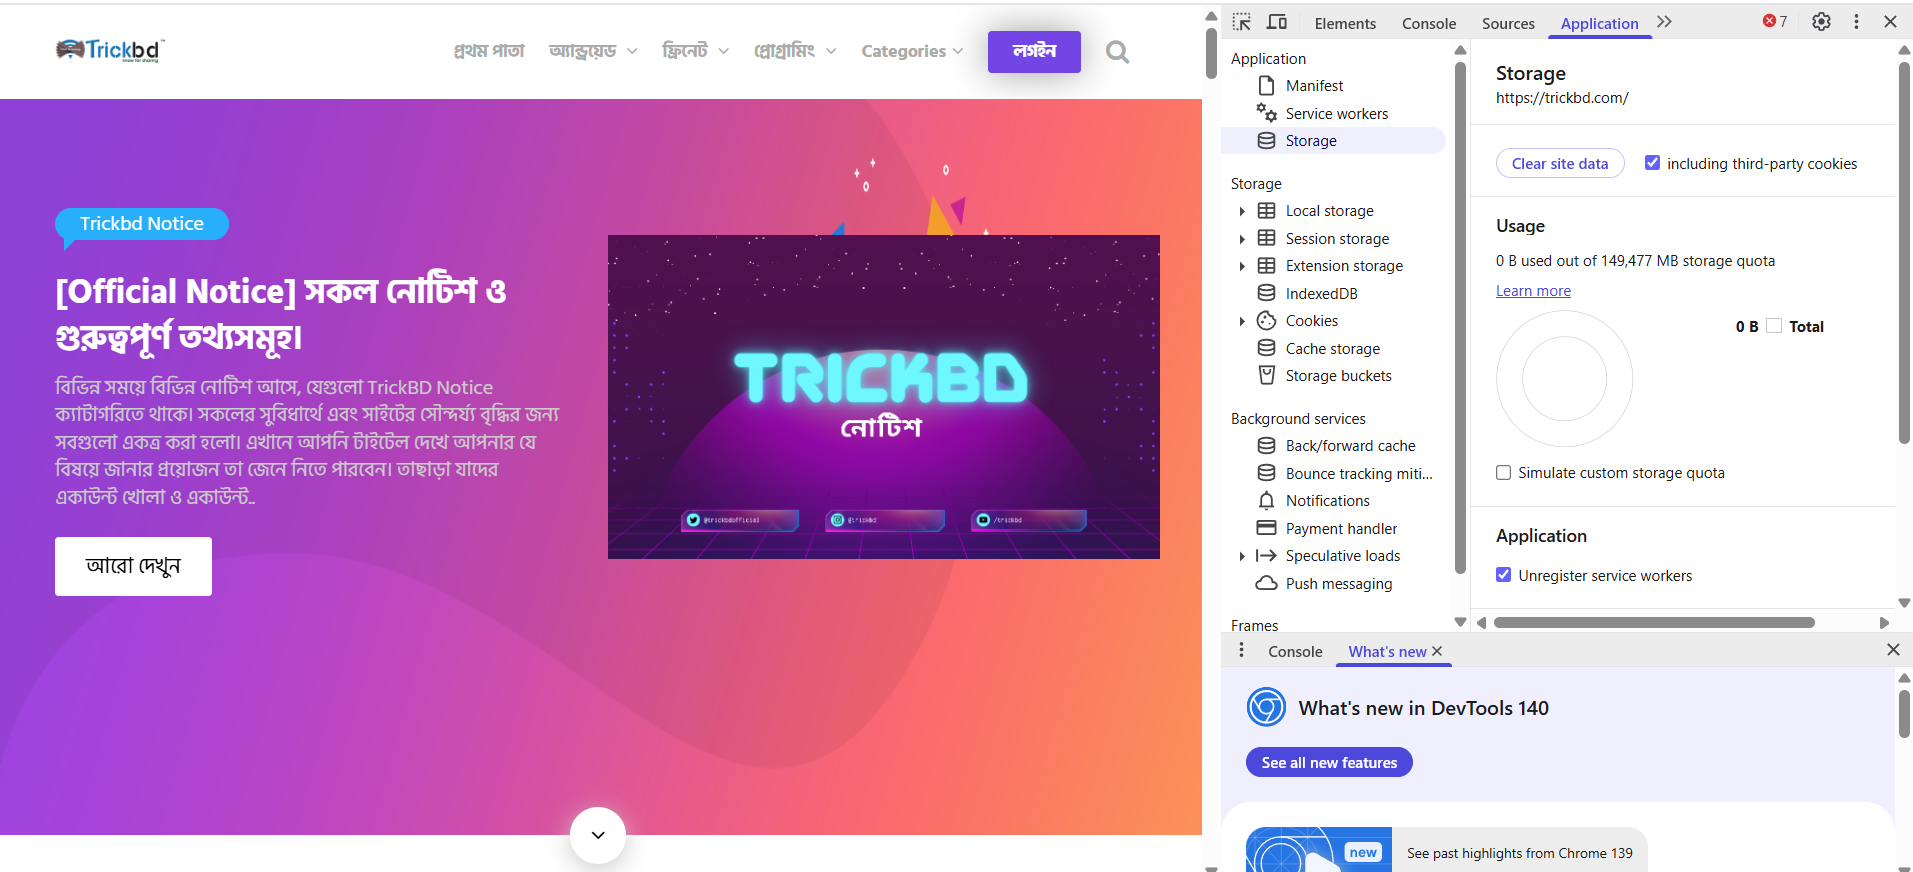Open DevTools settings gear
The width and height of the screenshot is (1913, 872).
point(1821,22)
